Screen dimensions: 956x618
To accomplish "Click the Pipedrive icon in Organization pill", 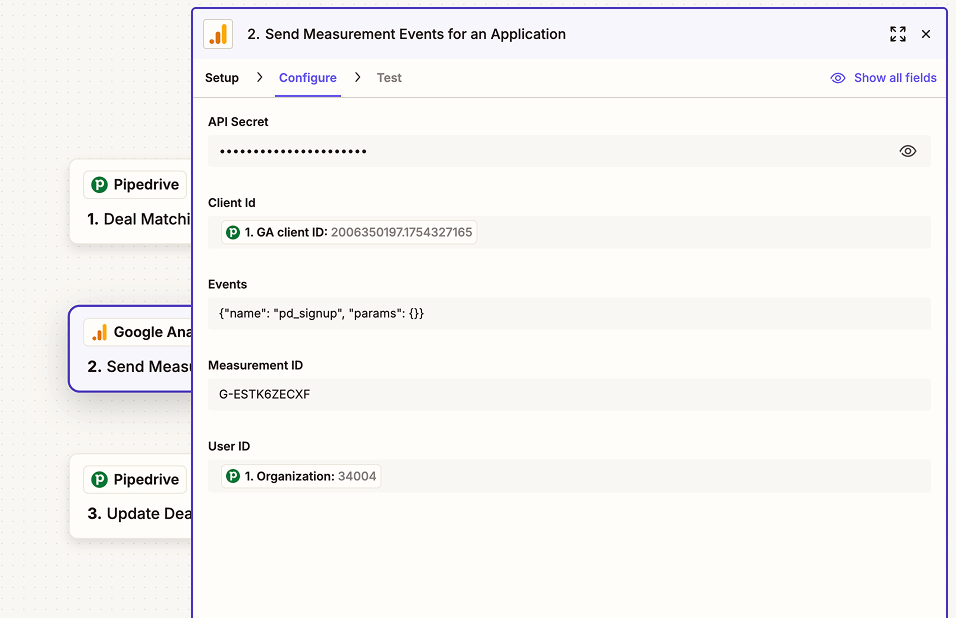I will pyautogui.click(x=233, y=477).
